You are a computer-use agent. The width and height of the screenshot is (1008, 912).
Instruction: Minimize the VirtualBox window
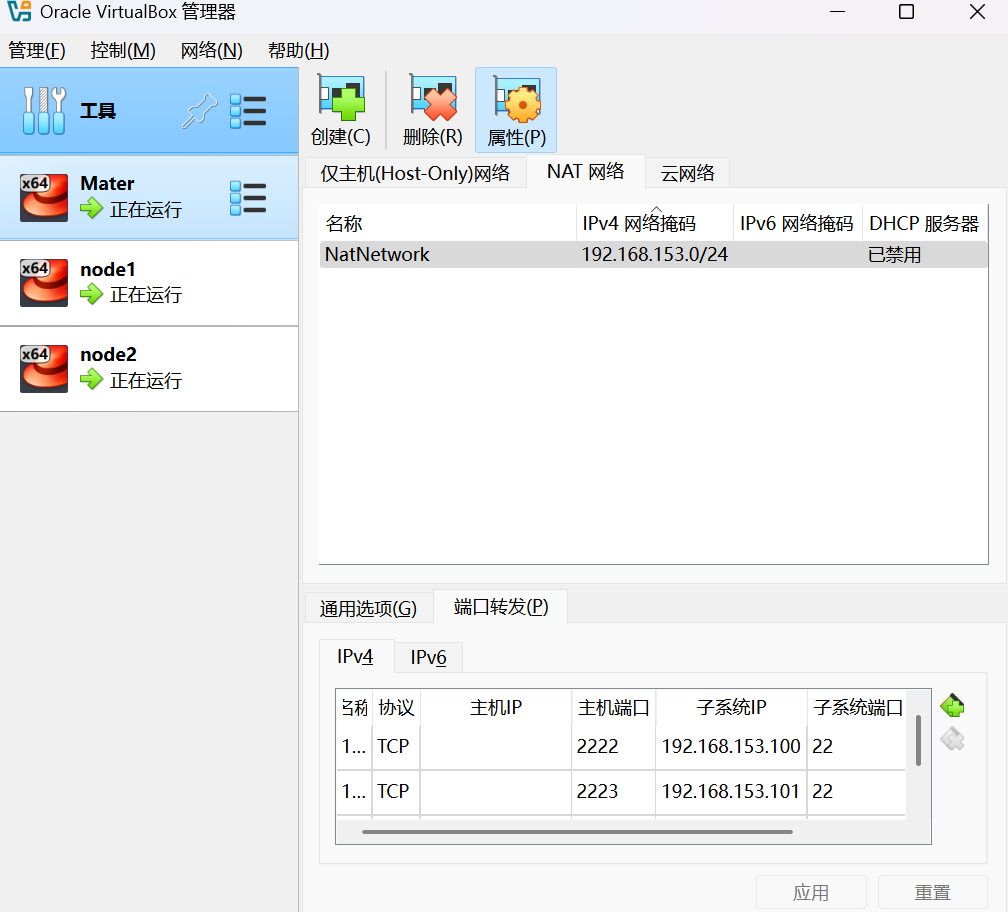coord(837,12)
